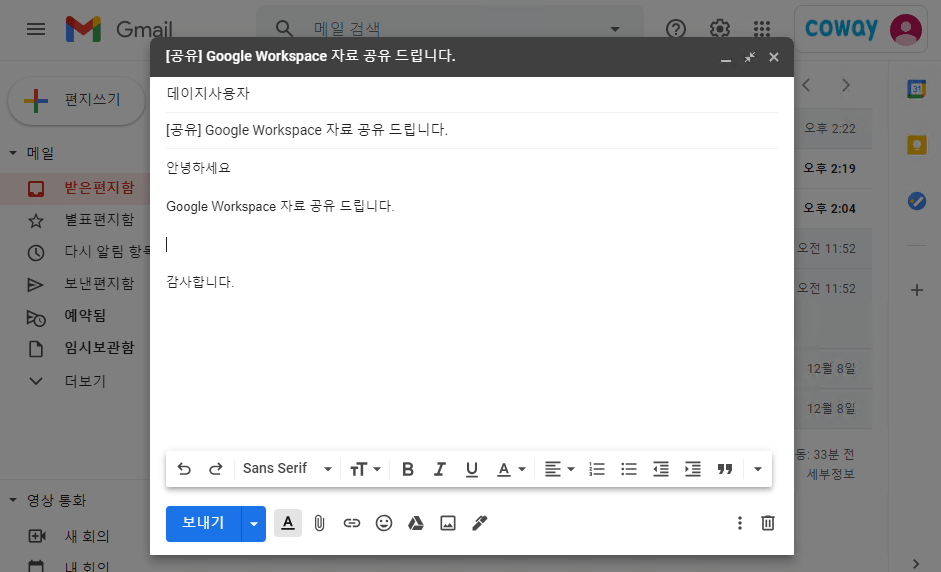Screen dimensions: 941x572
Task: Toggle the formatting options toolbar
Action: [x=288, y=523]
